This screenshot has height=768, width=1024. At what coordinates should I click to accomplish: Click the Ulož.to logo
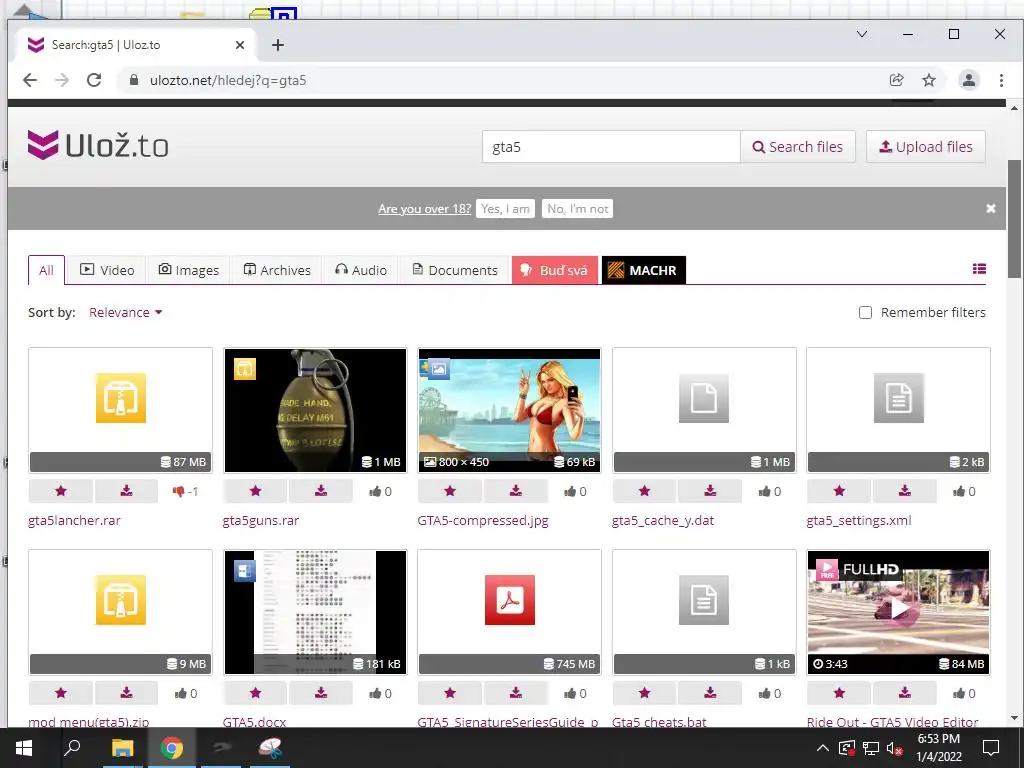tap(98, 145)
